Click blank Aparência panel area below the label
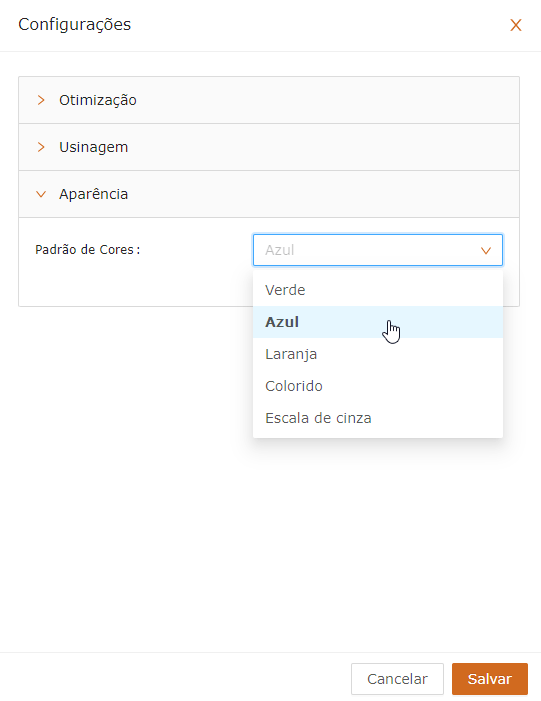Viewport: 541px width, 701px height. point(134,284)
